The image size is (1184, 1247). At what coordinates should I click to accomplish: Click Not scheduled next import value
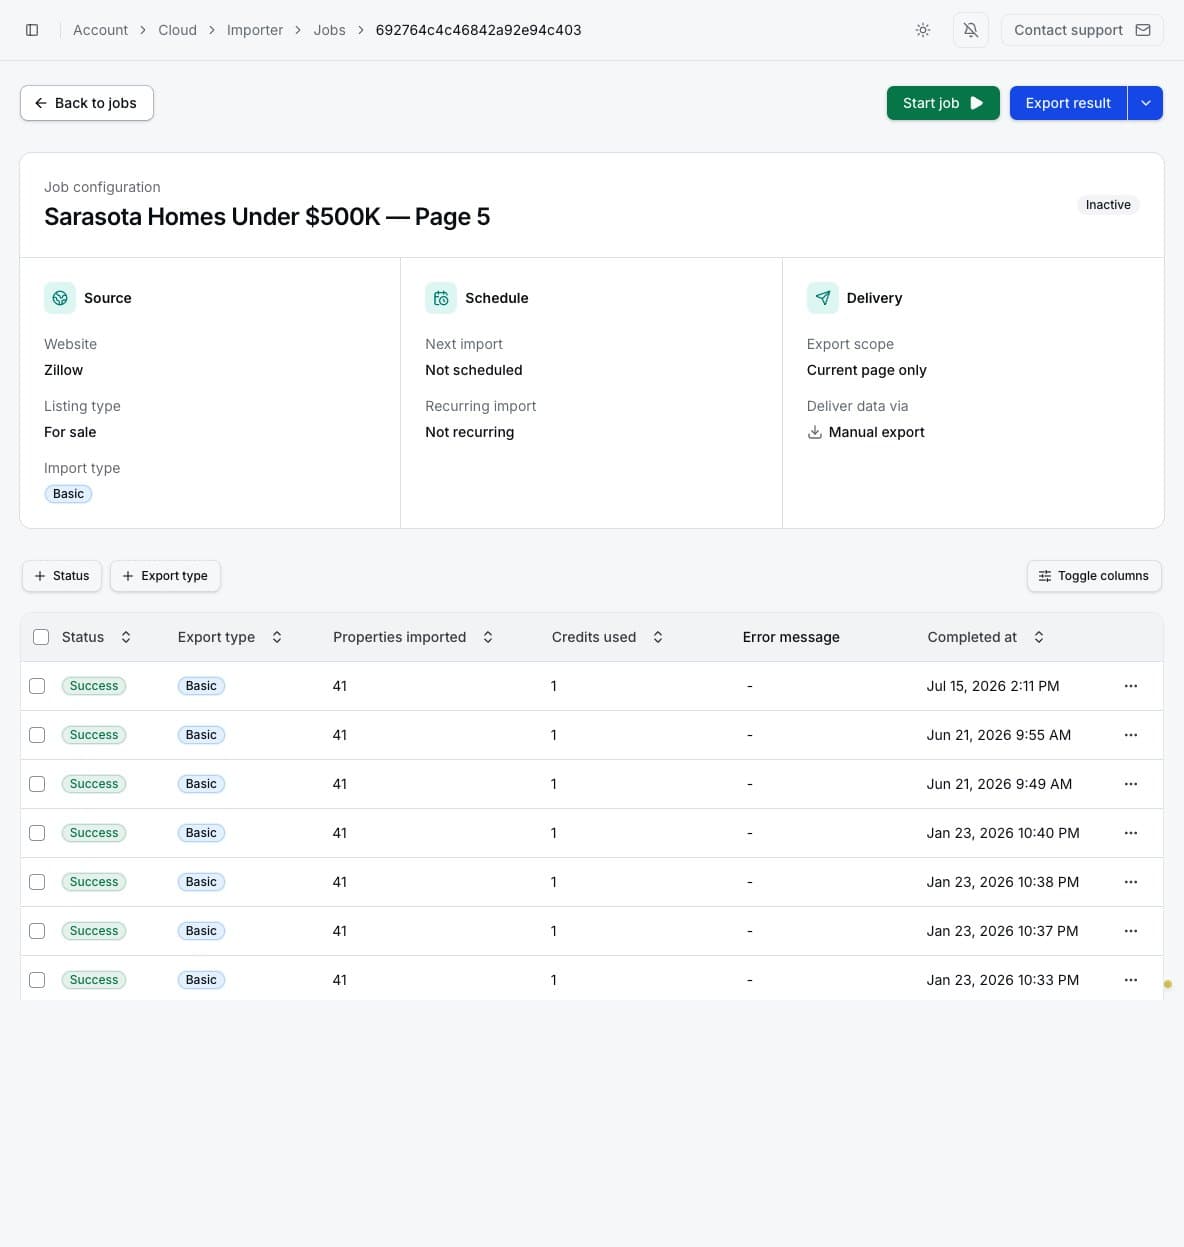[x=473, y=370]
